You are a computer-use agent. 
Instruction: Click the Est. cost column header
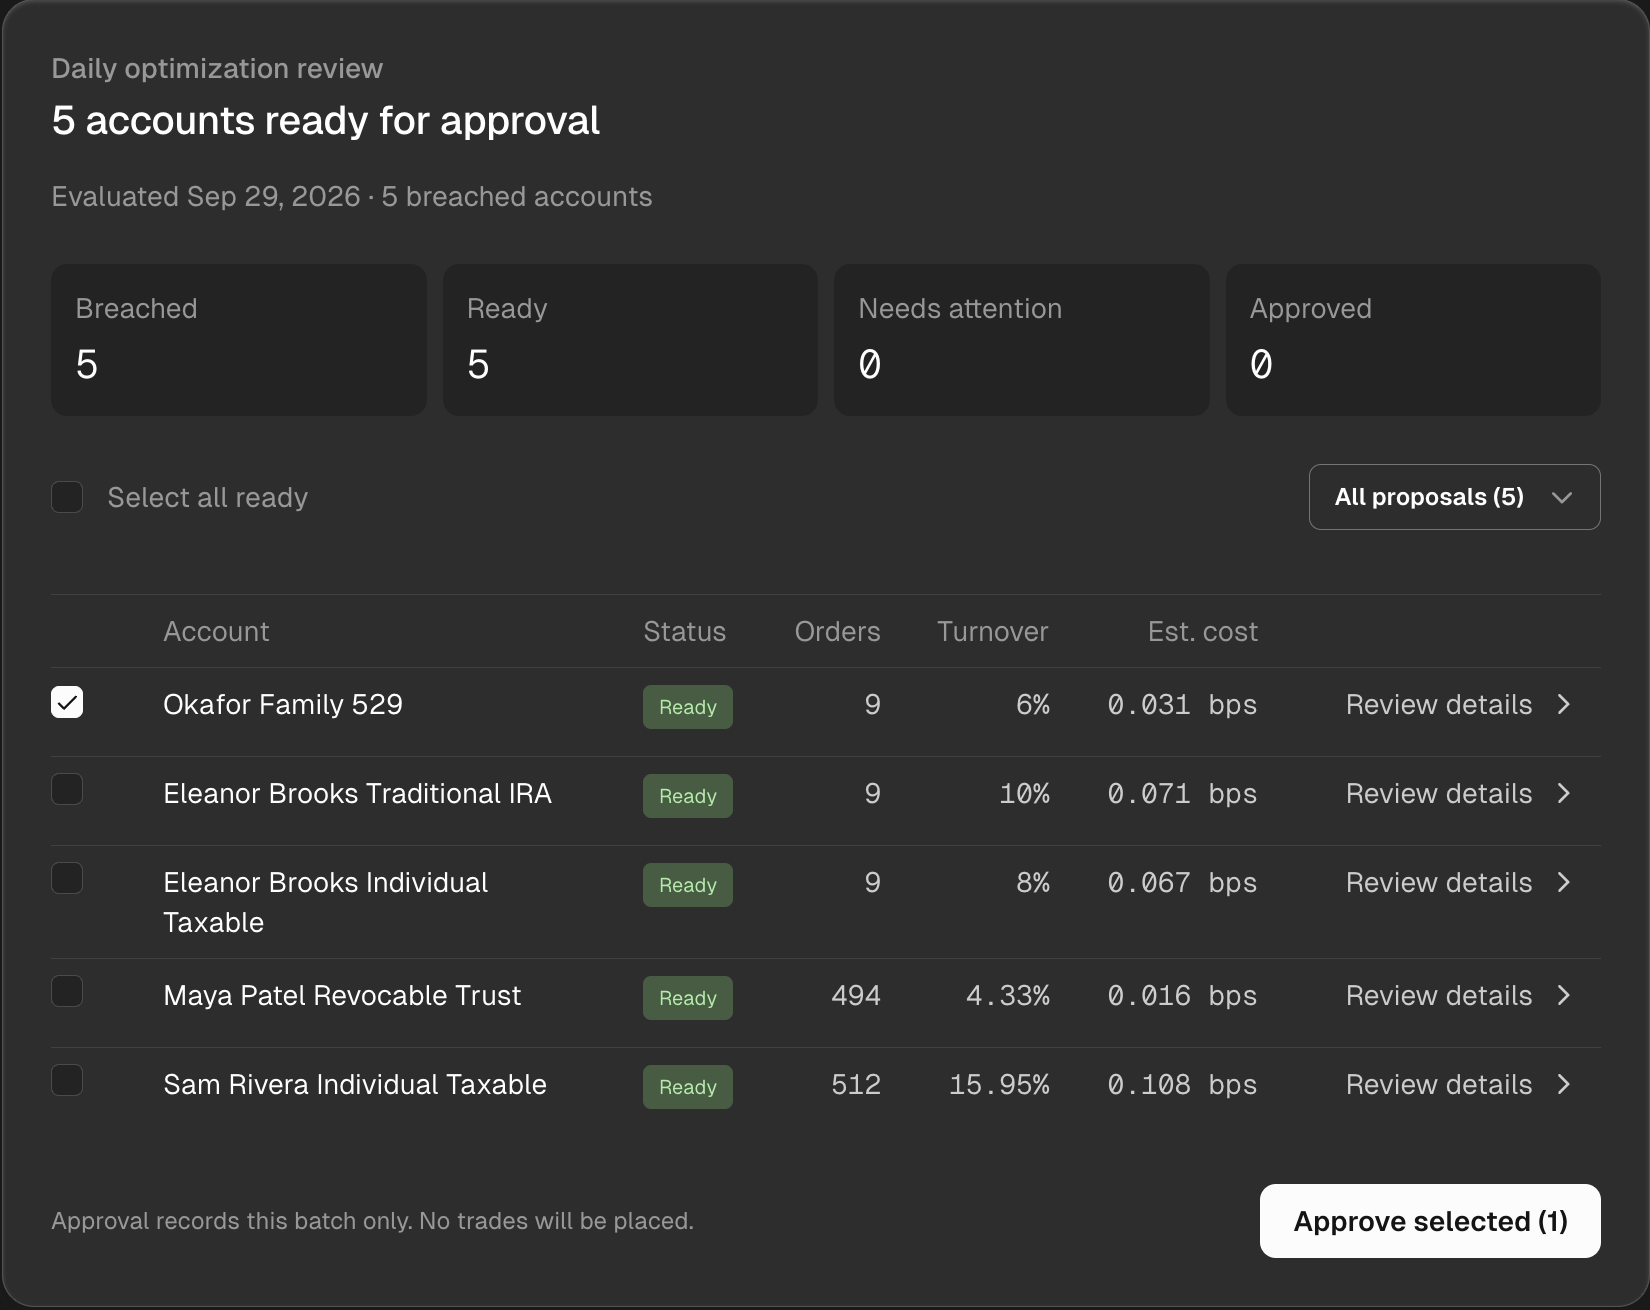1203,632
